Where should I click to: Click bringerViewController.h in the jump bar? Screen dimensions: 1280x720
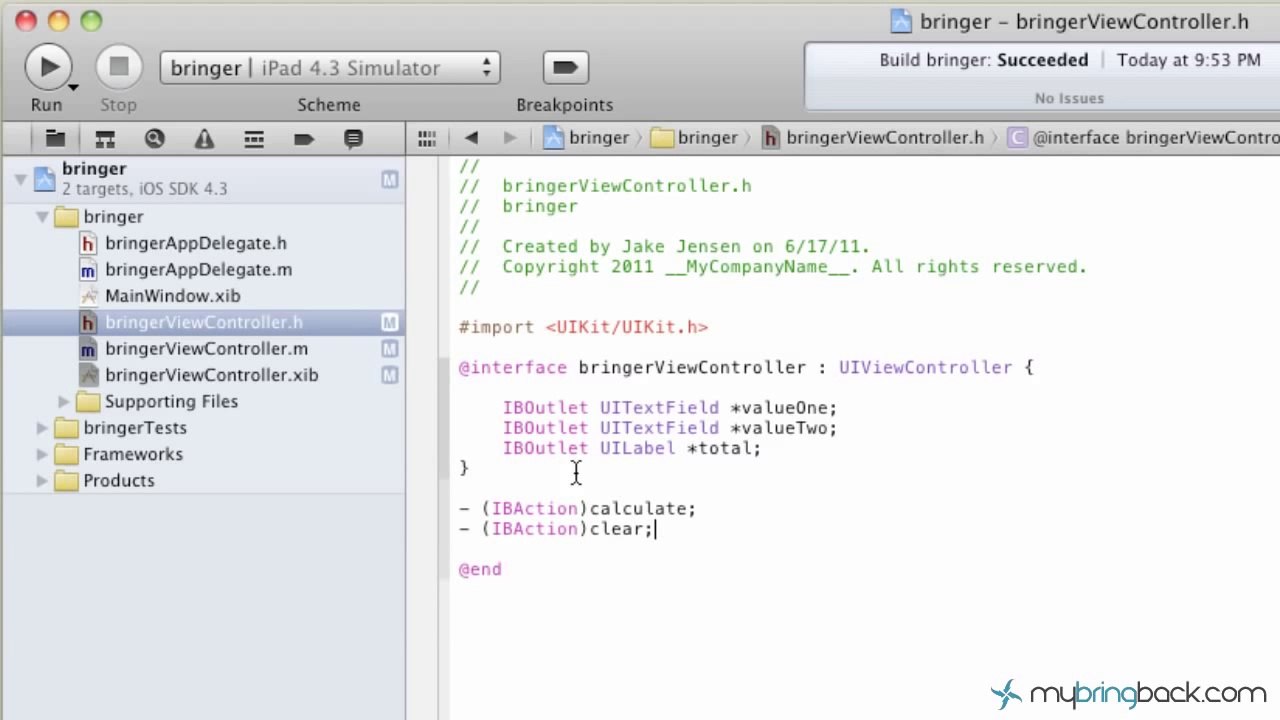[874, 138]
